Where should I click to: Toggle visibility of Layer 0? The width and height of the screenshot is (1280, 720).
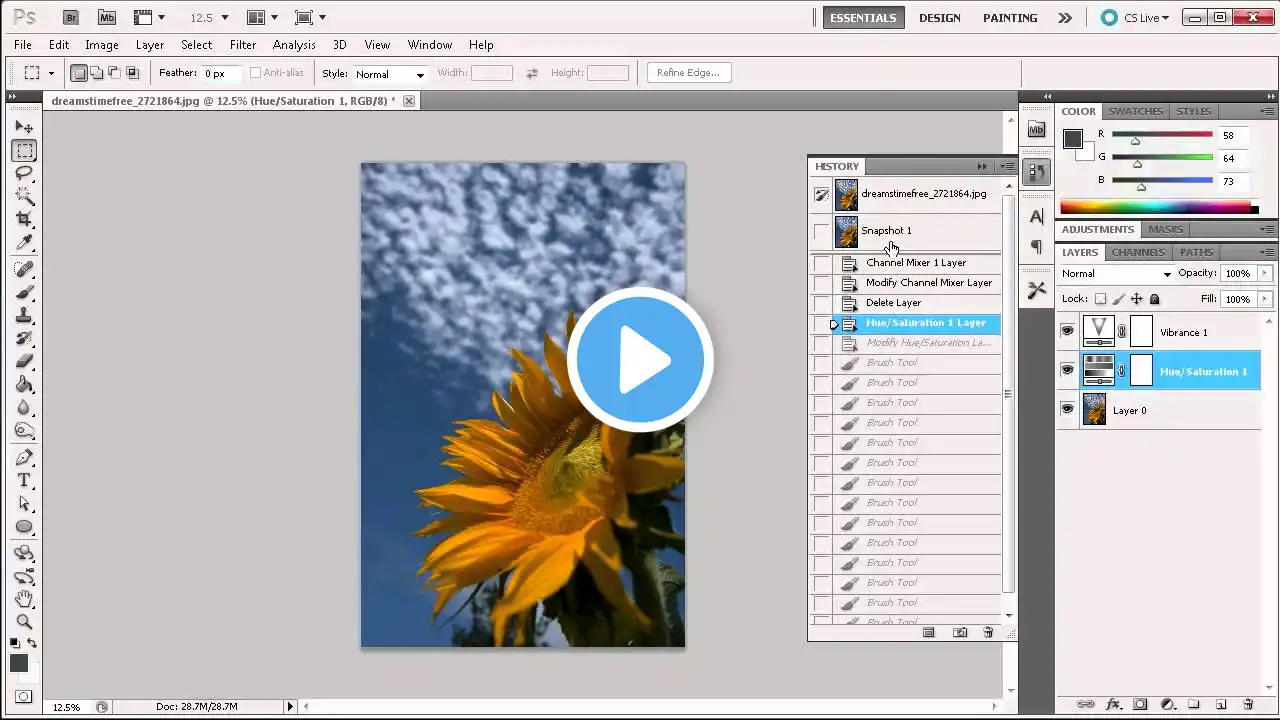tap(1067, 410)
